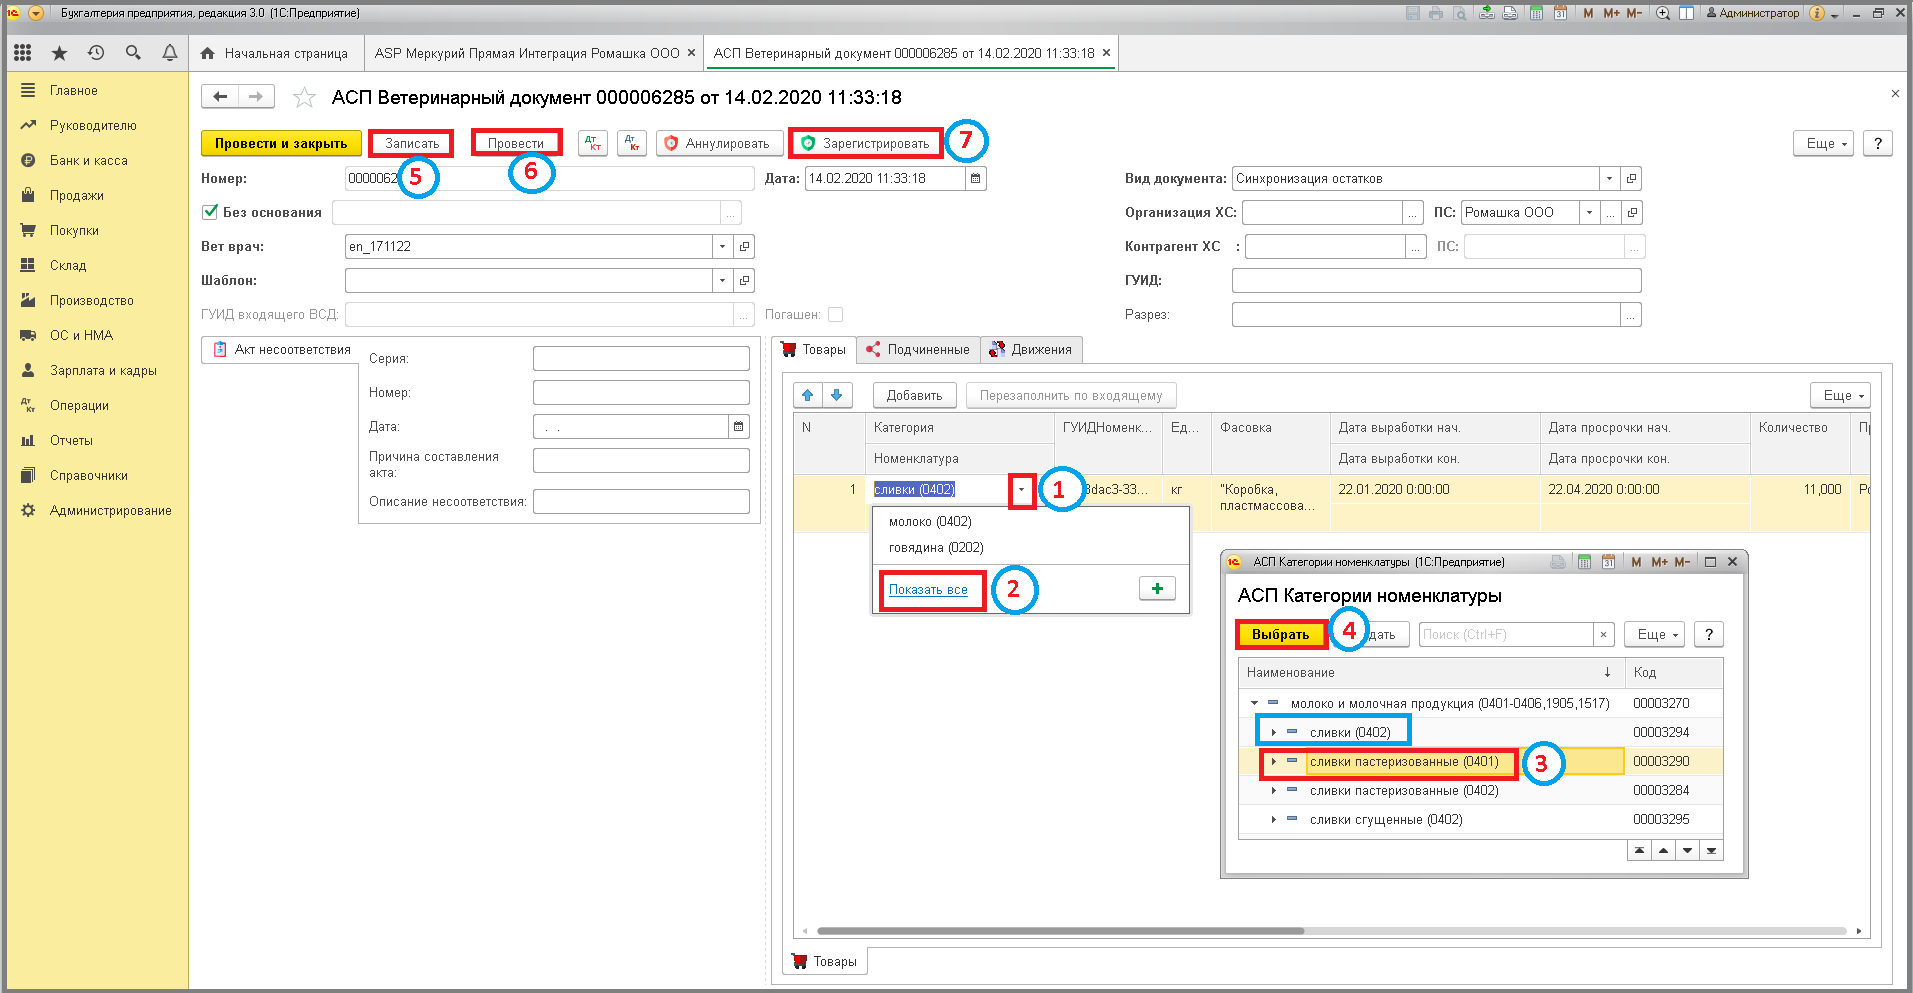Expand сливки сгущенные (0402) row
This screenshot has width=1913, height=993.
click(x=1273, y=819)
